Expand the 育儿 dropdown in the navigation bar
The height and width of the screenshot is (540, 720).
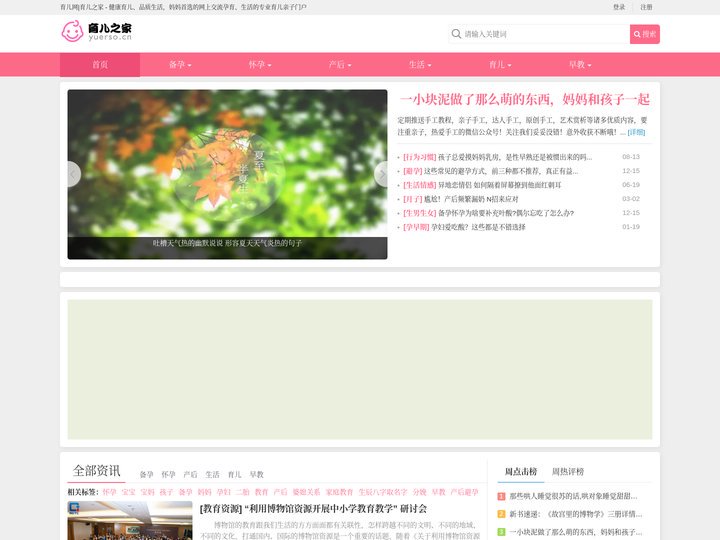[500, 65]
